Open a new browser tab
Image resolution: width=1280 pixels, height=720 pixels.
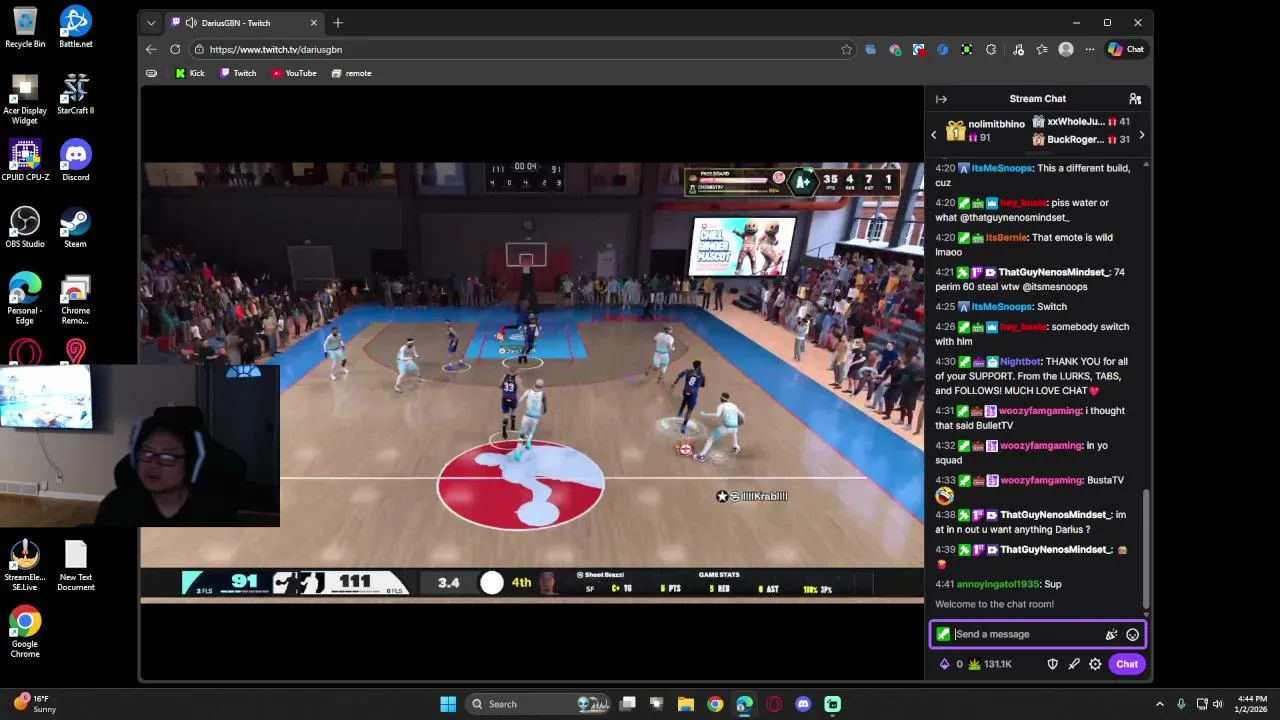click(338, 22)
